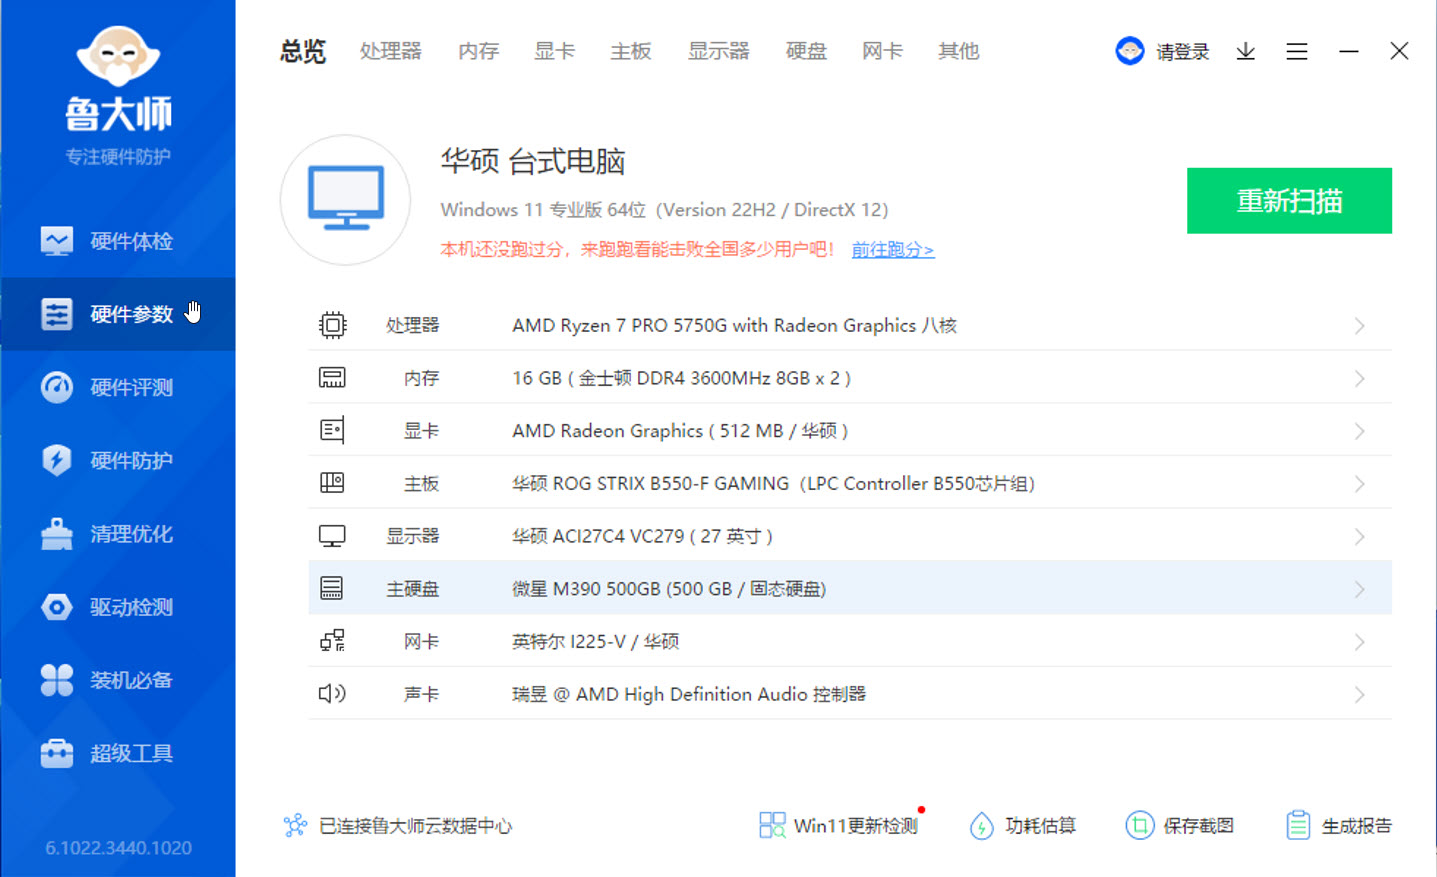Switch to the top 显卡 tab
1437x877 pixels.
tap(555, 51)
